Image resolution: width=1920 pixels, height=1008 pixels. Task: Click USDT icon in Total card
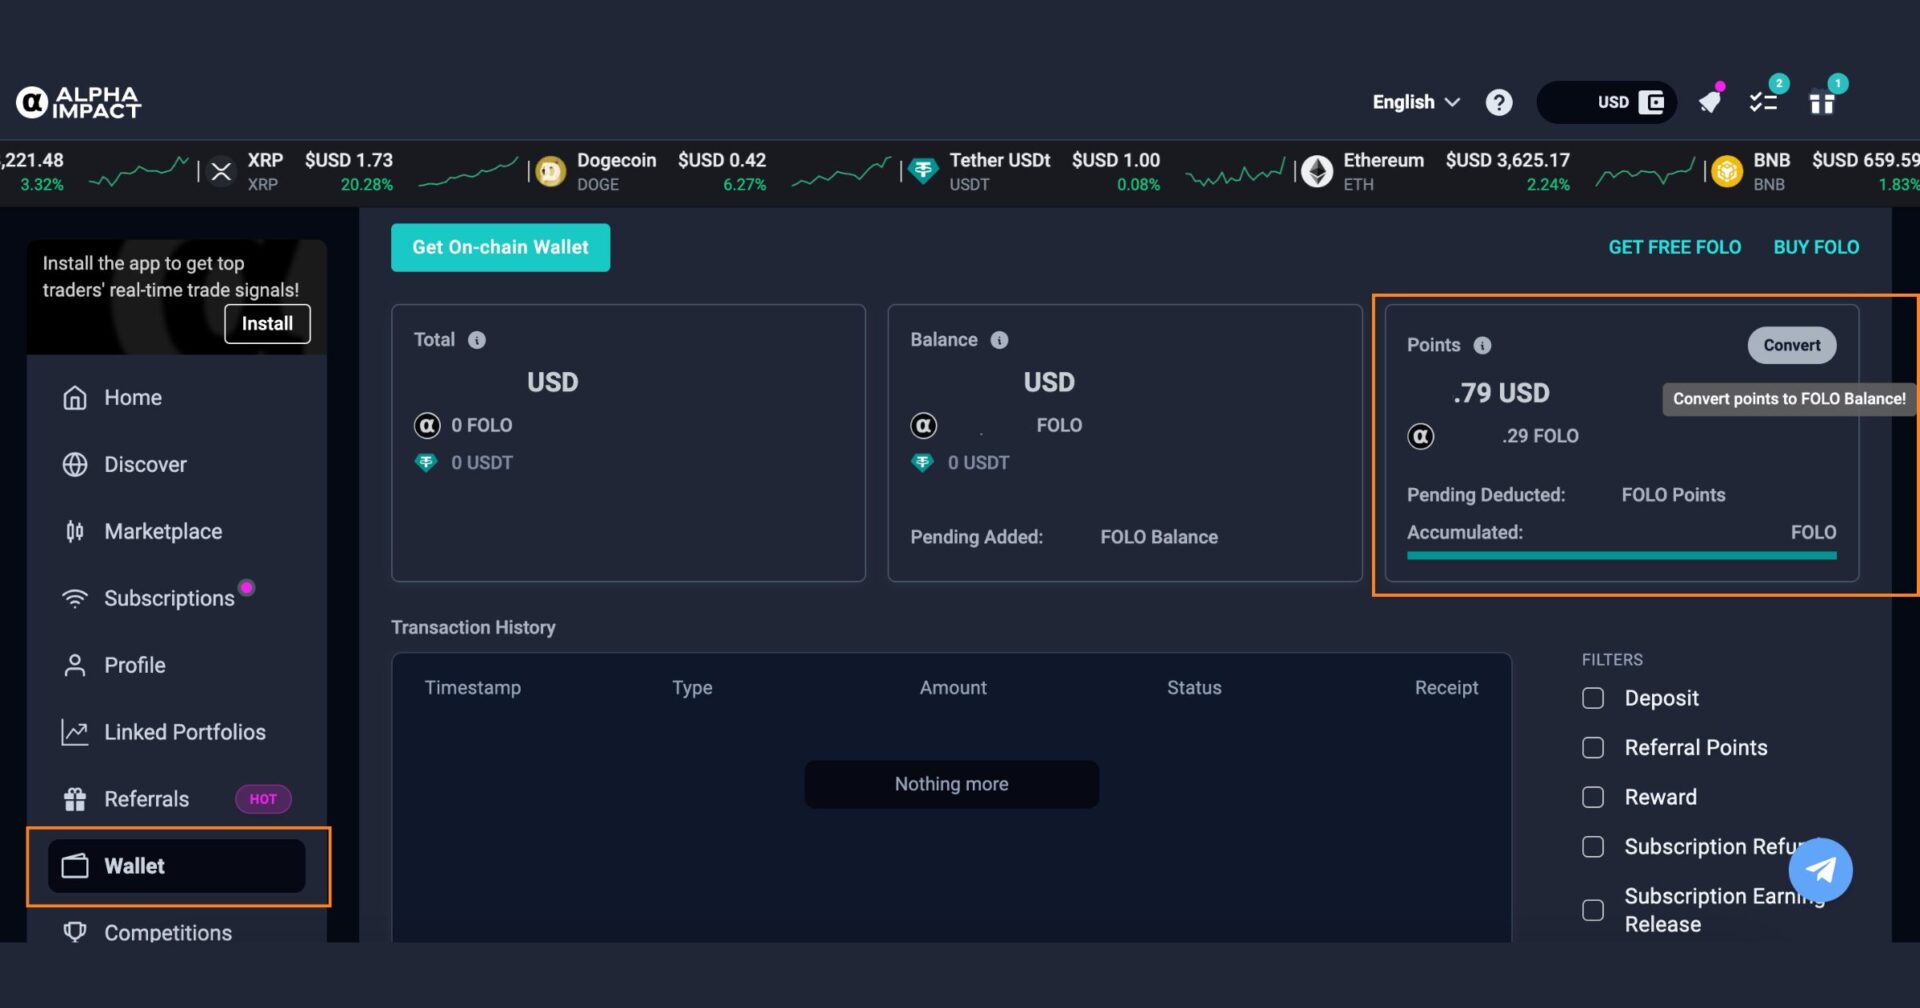[x=426, y=462]
